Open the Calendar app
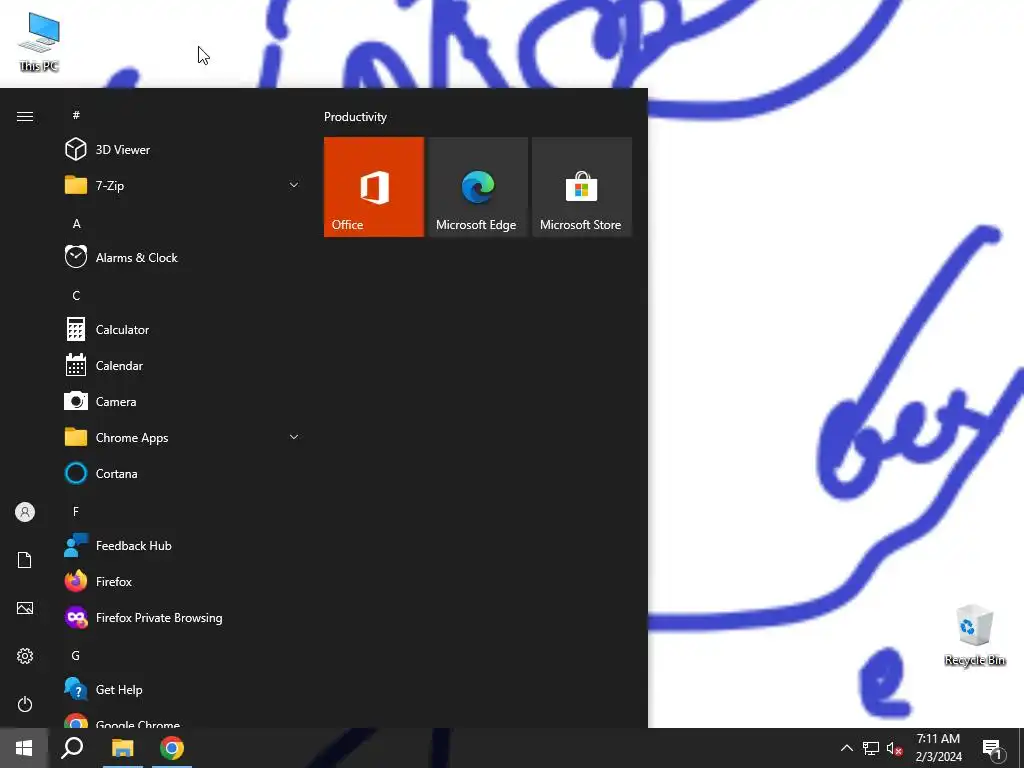This screenshot has width=1024, height=768. coord(181,366)
